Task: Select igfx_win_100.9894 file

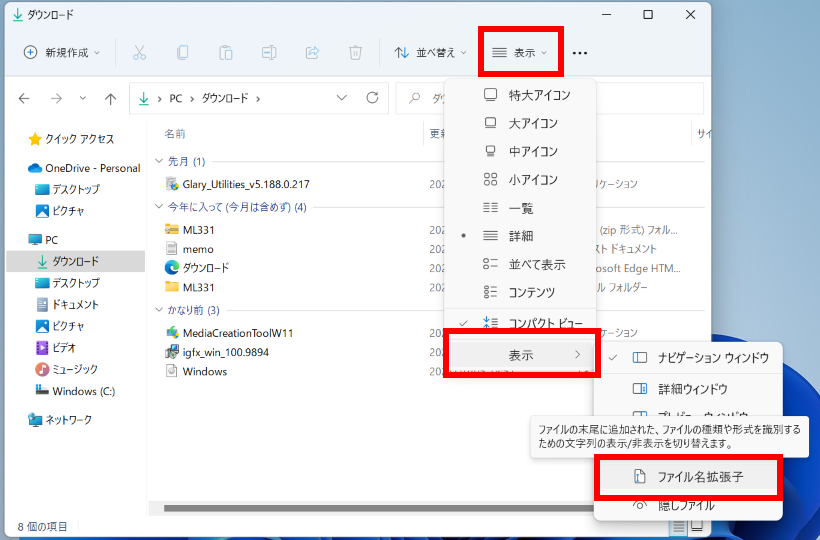Action: [217, 352]
